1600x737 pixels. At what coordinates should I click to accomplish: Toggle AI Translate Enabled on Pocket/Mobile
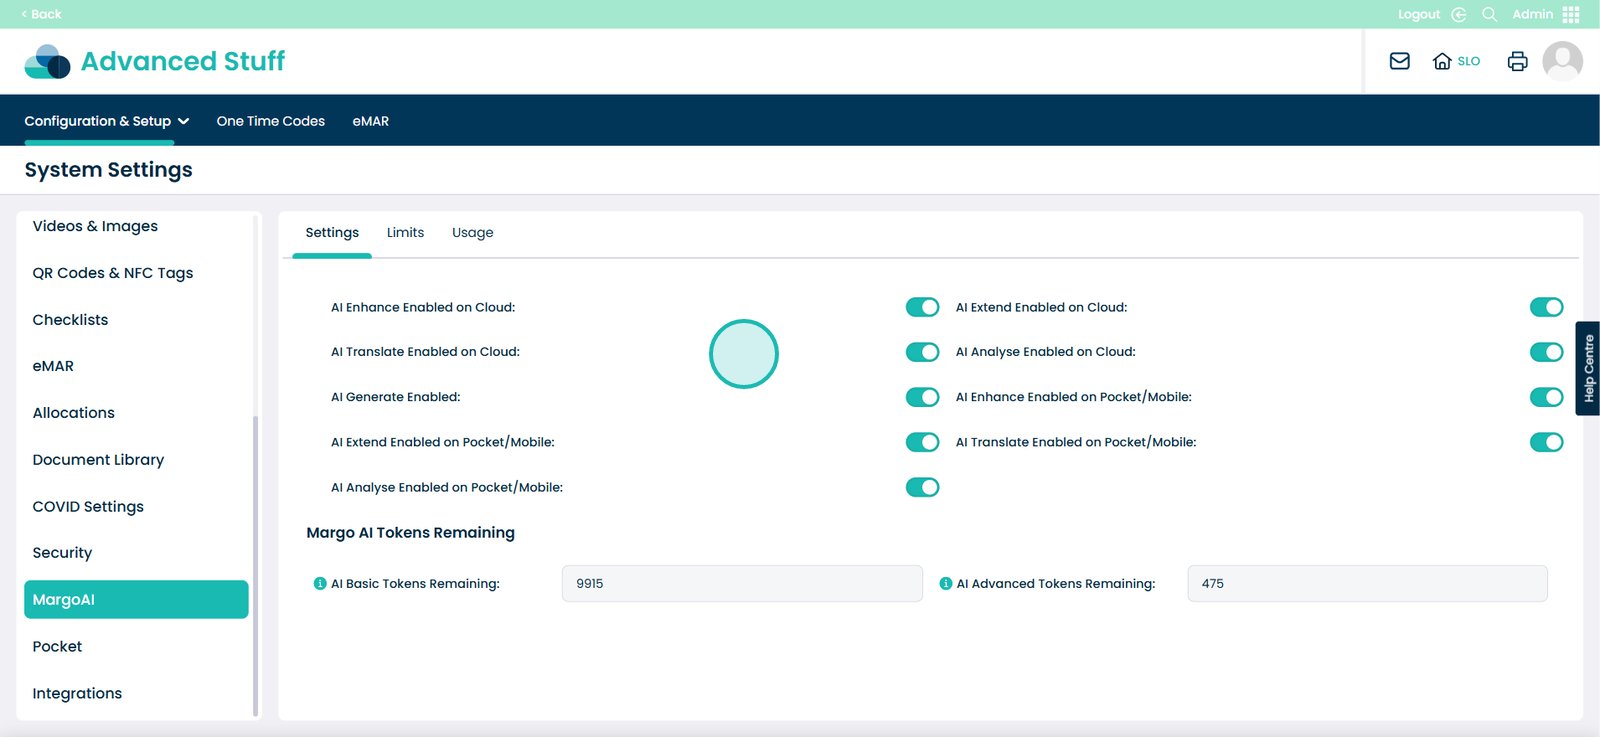pos(1546,442)
